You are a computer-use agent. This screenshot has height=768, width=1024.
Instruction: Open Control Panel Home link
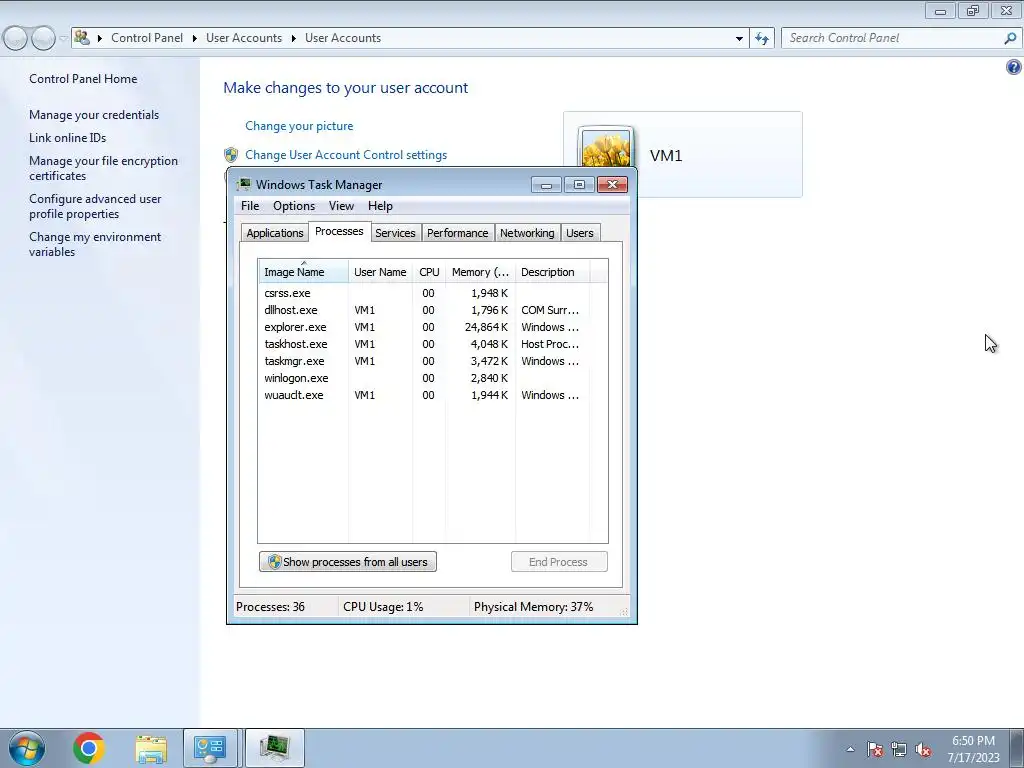pos(83,79)
